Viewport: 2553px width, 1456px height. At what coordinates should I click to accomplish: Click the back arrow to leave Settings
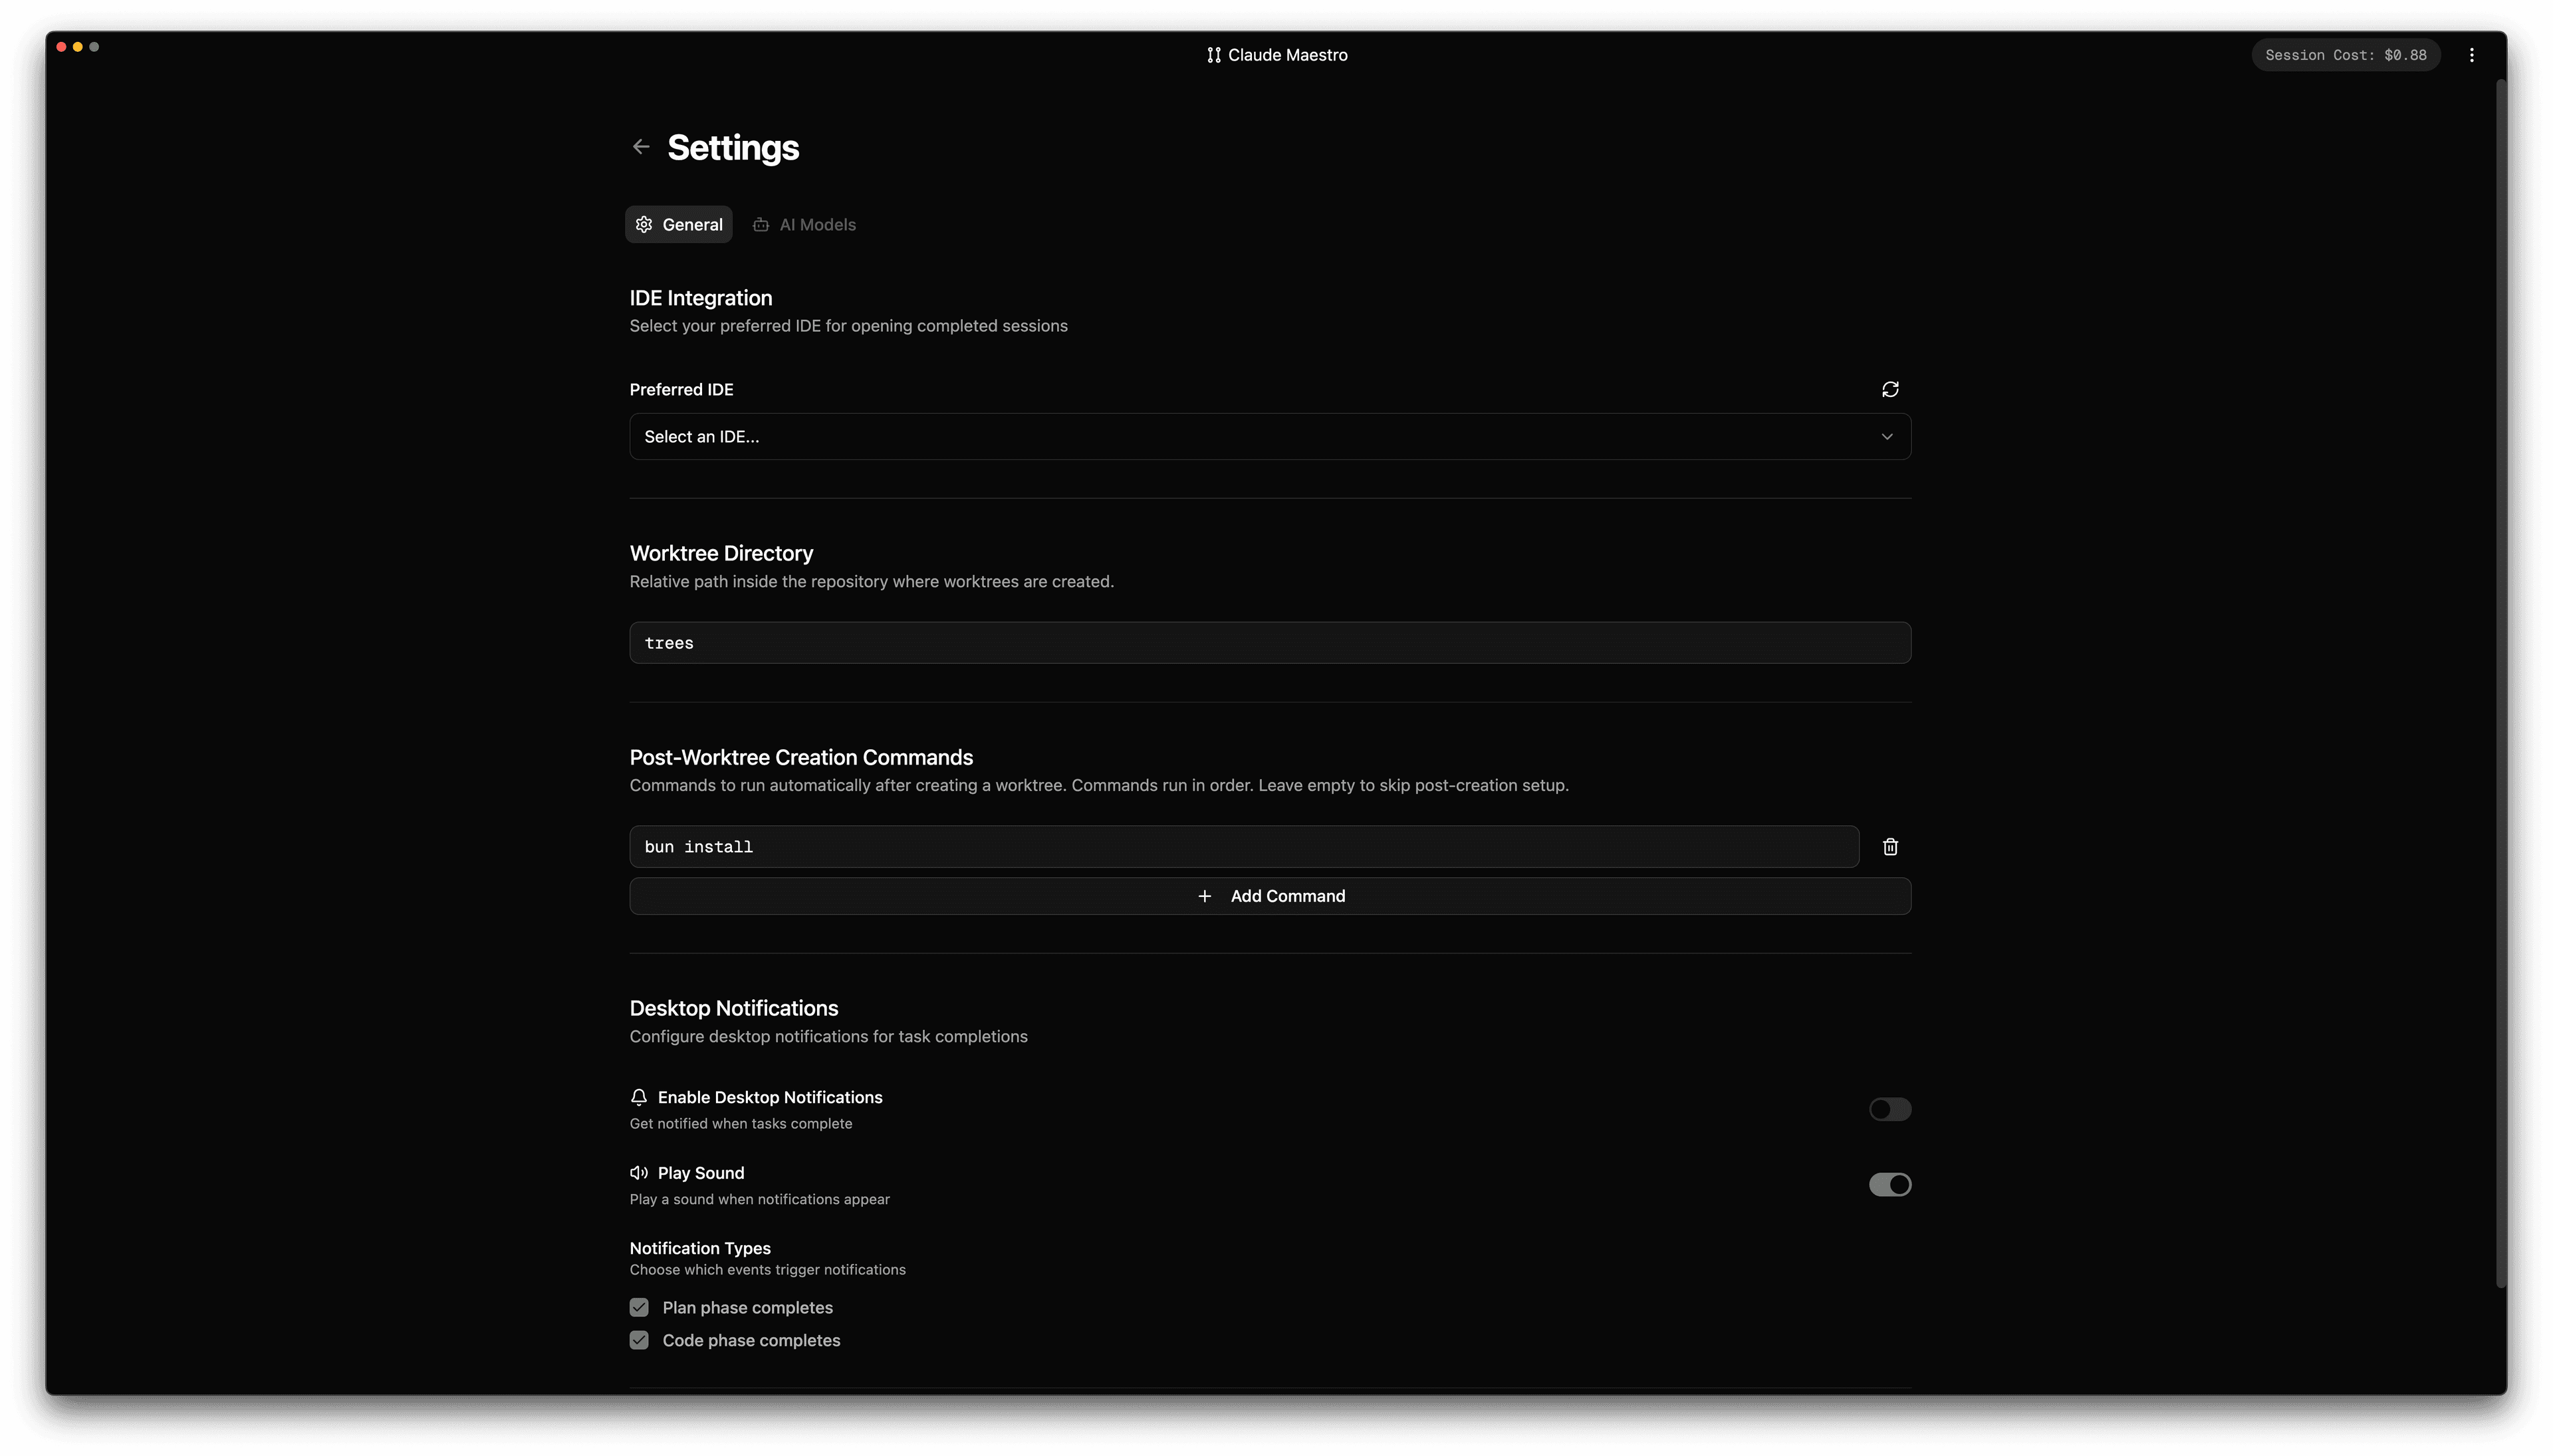click(641, 146)
